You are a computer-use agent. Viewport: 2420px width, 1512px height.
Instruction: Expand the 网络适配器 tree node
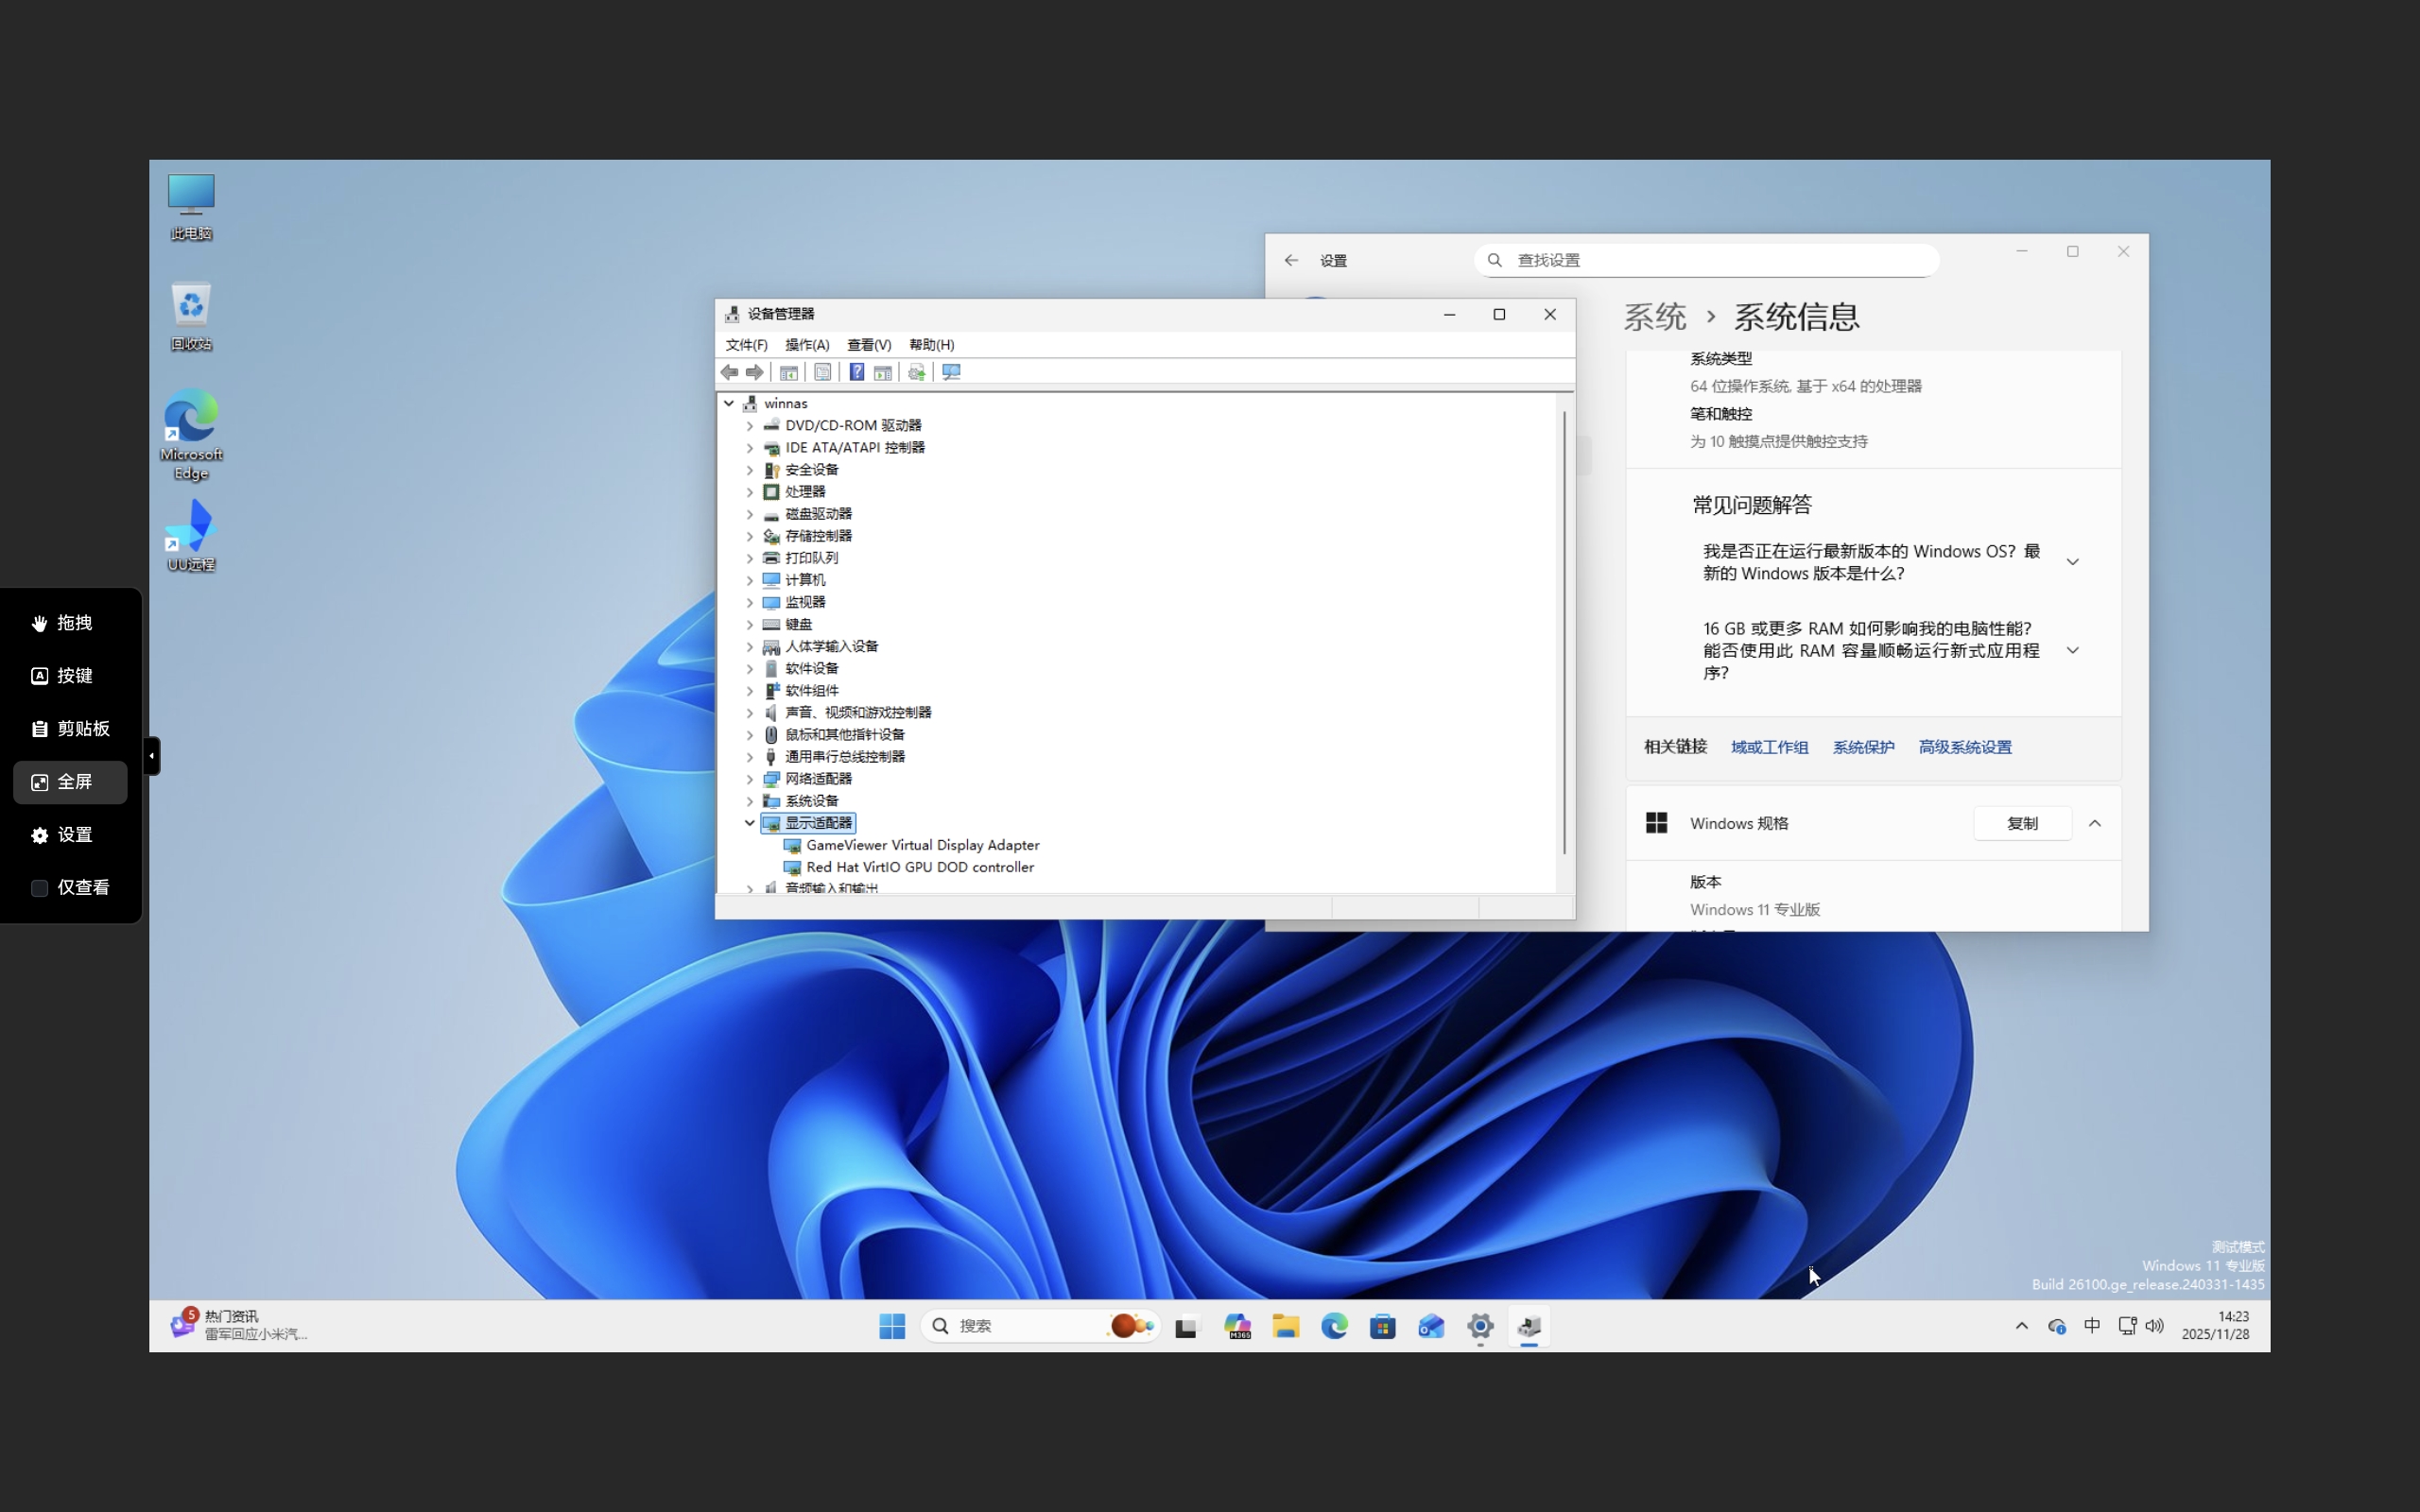coord(749,778)
